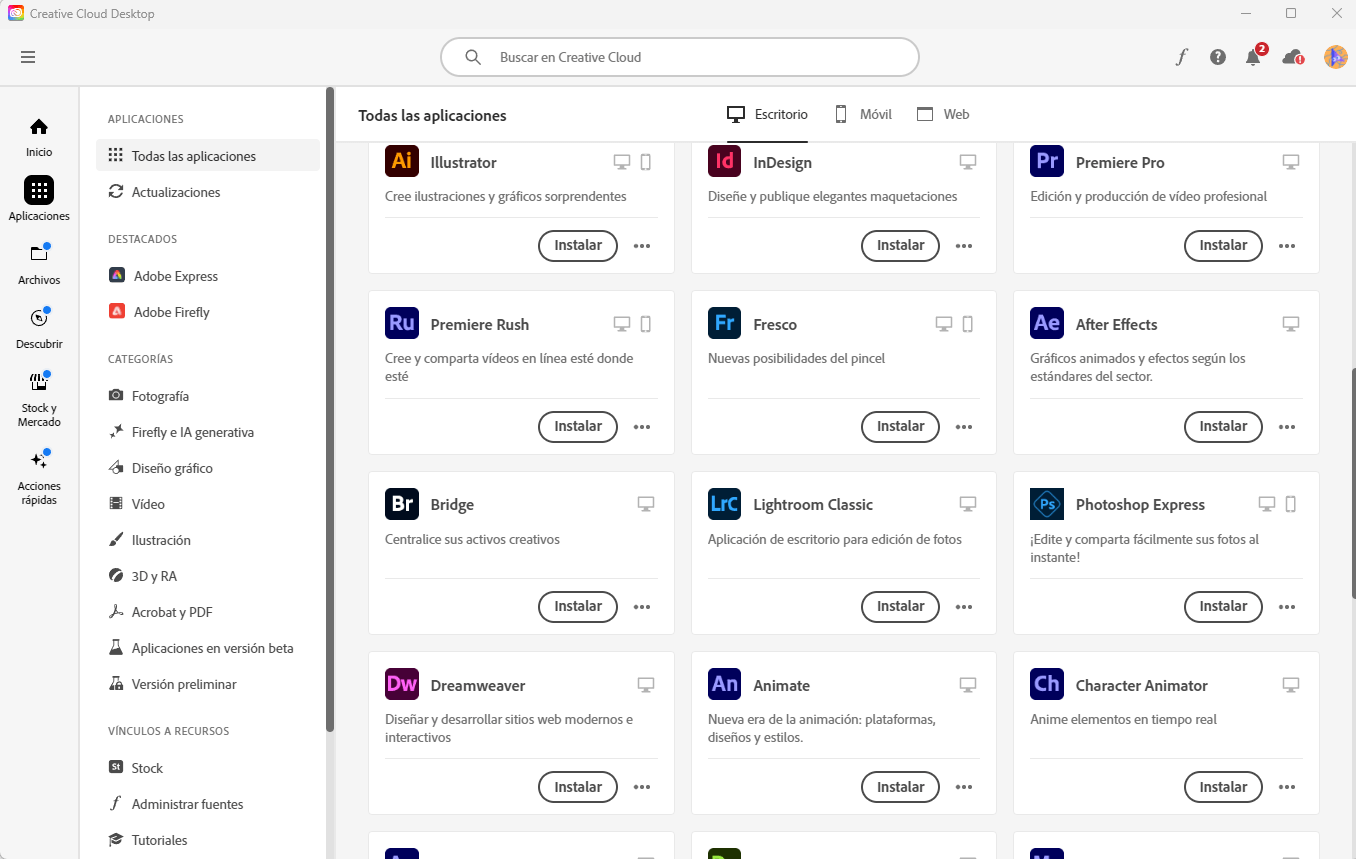Open Administrar fuentes link
1356x859 pixels.
point(208,804)
